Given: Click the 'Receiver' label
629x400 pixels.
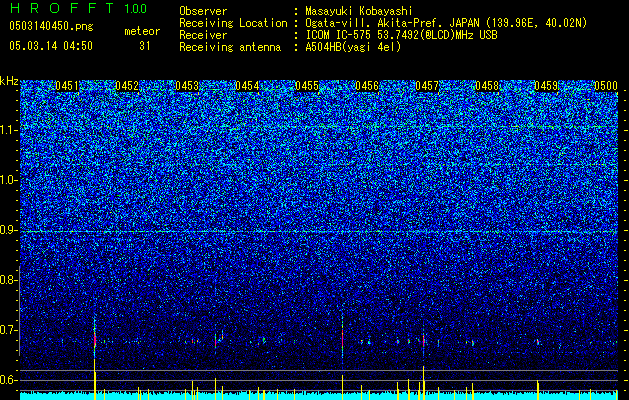Looking at the screenshot, I should (x=203, y=35).
